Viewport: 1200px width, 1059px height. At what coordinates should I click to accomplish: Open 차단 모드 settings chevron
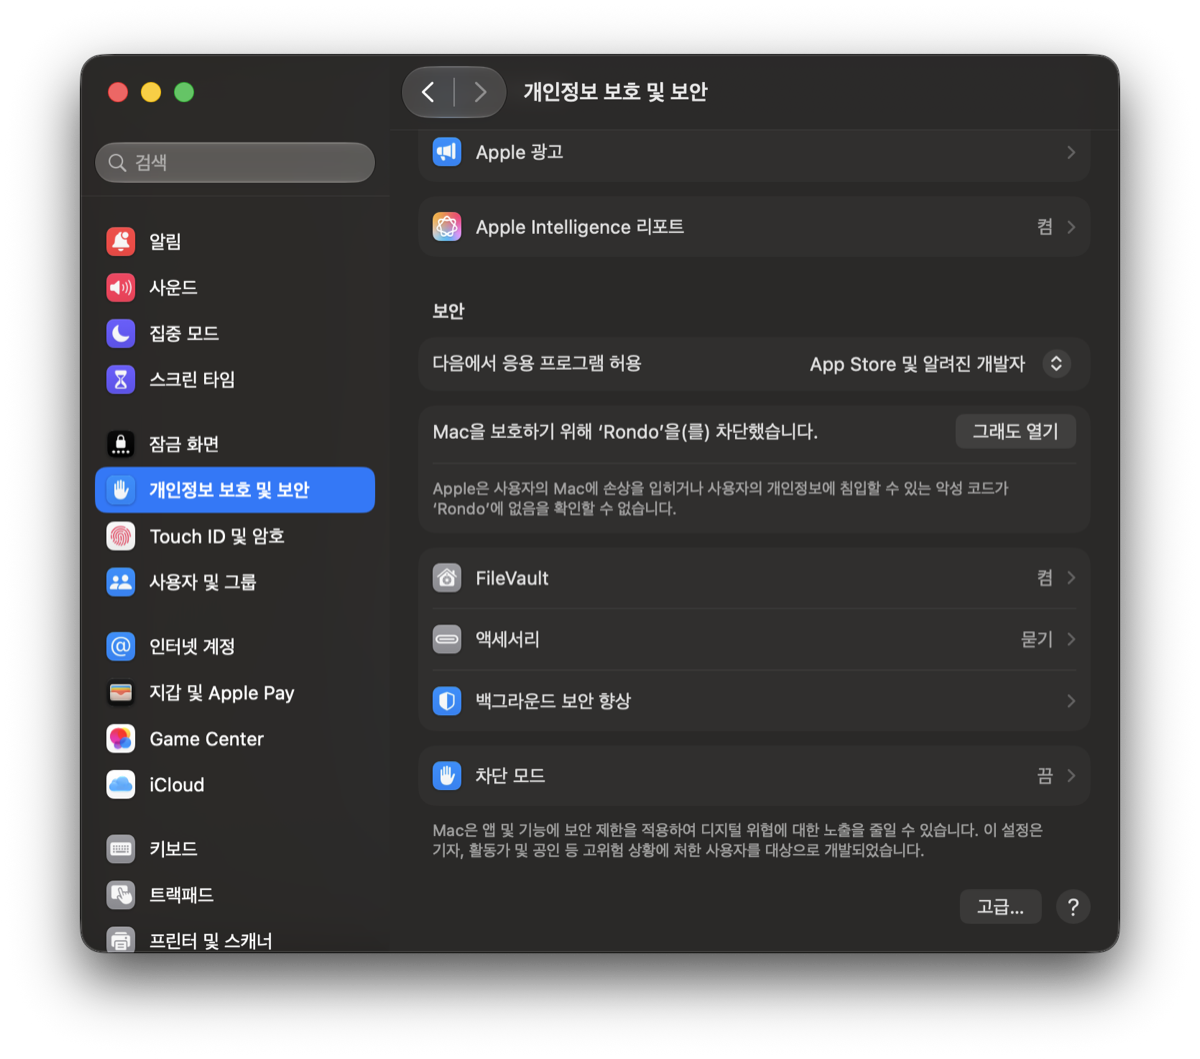pyautogui.click(x=1071, y=775)
